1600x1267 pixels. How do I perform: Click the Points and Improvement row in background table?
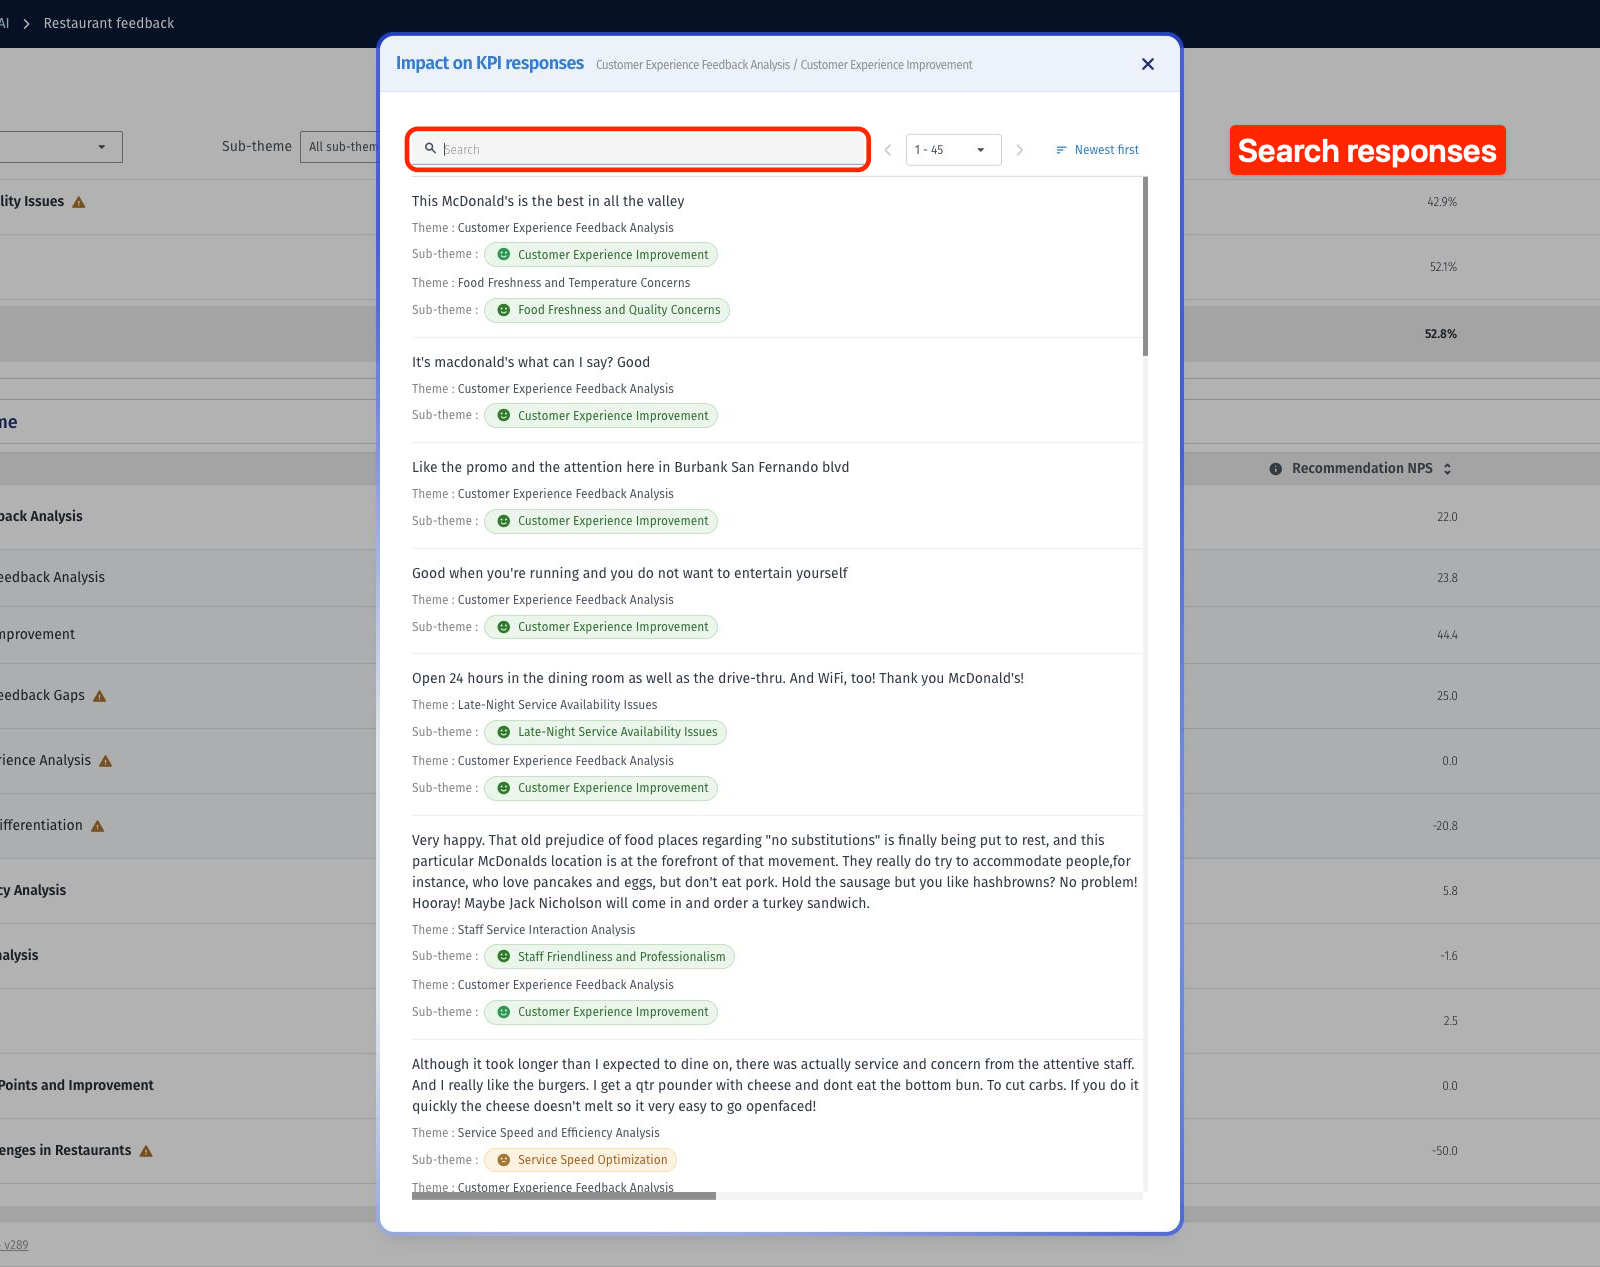[77, 1086]
